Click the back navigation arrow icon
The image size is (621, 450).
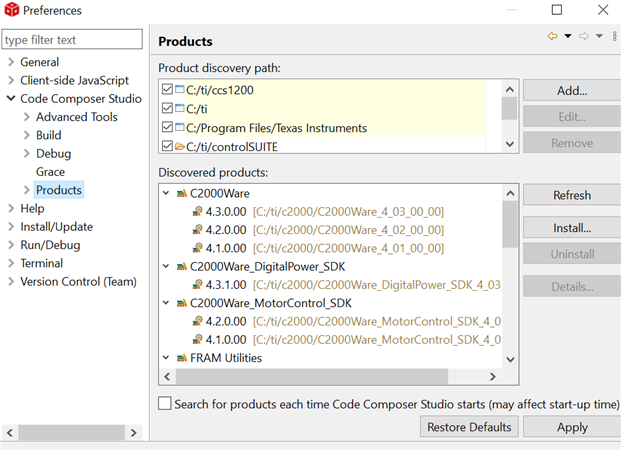click(552, 37)
